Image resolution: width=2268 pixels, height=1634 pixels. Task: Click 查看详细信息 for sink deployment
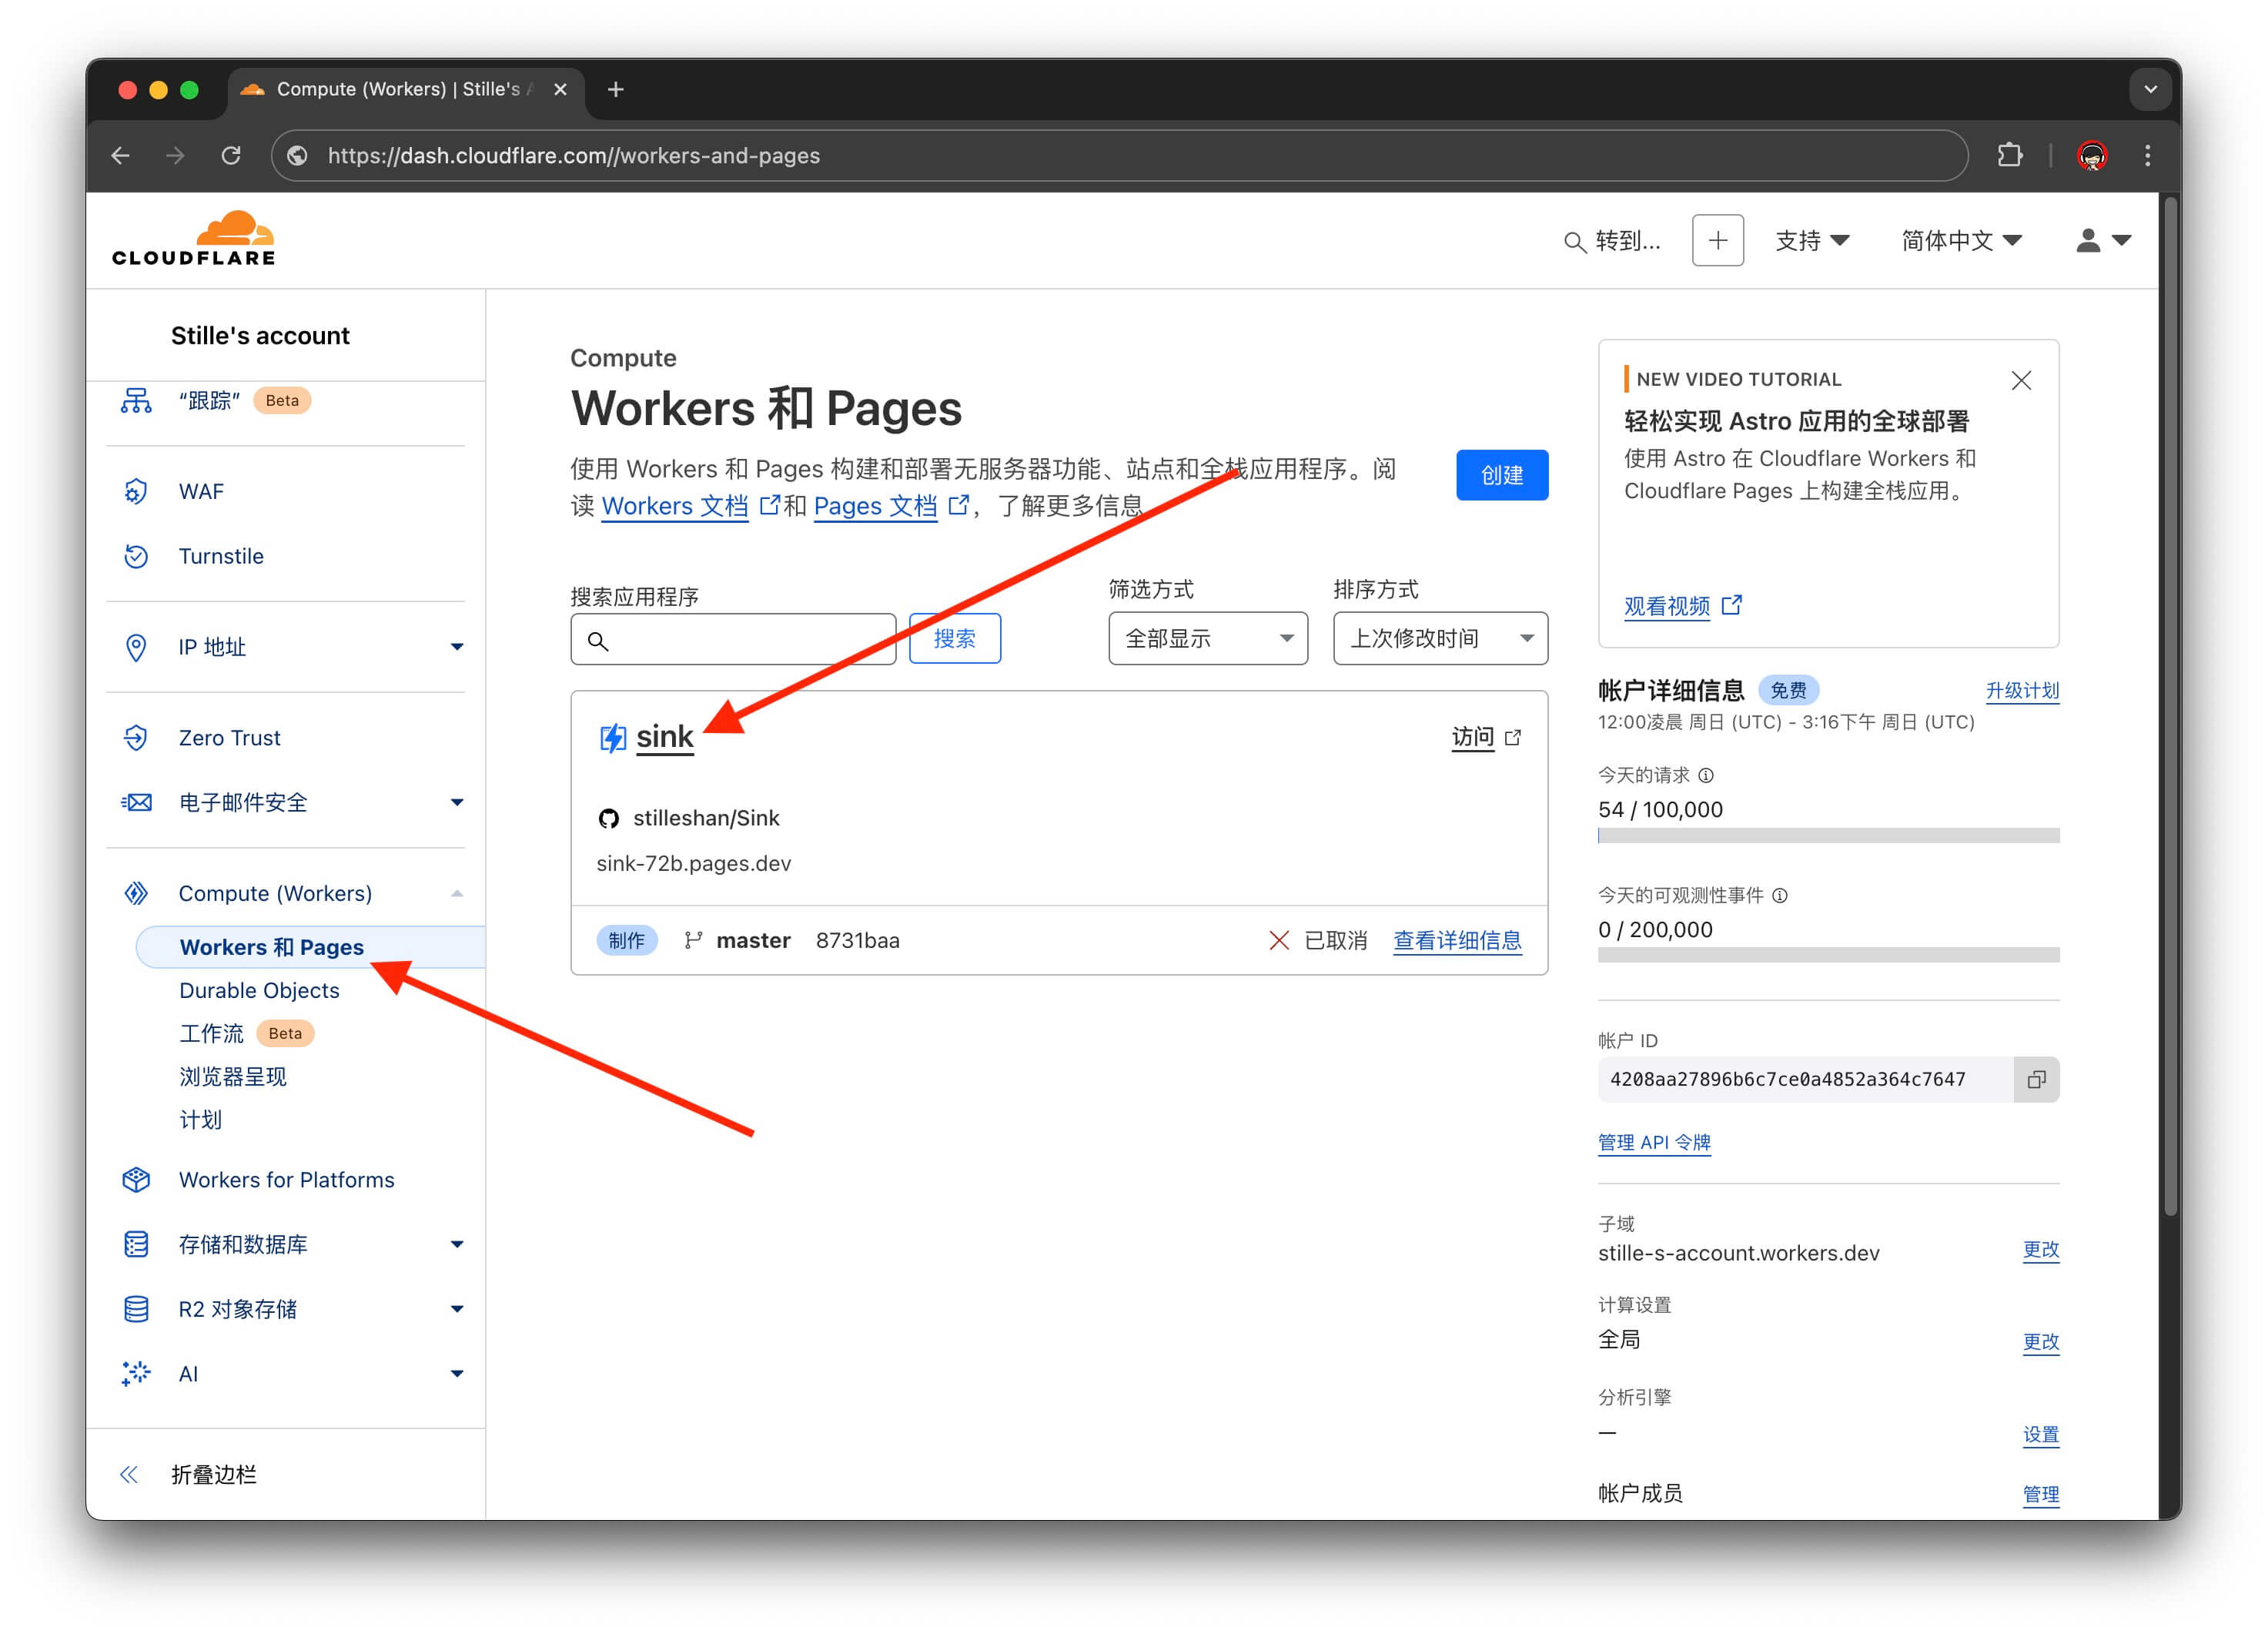1457,940
